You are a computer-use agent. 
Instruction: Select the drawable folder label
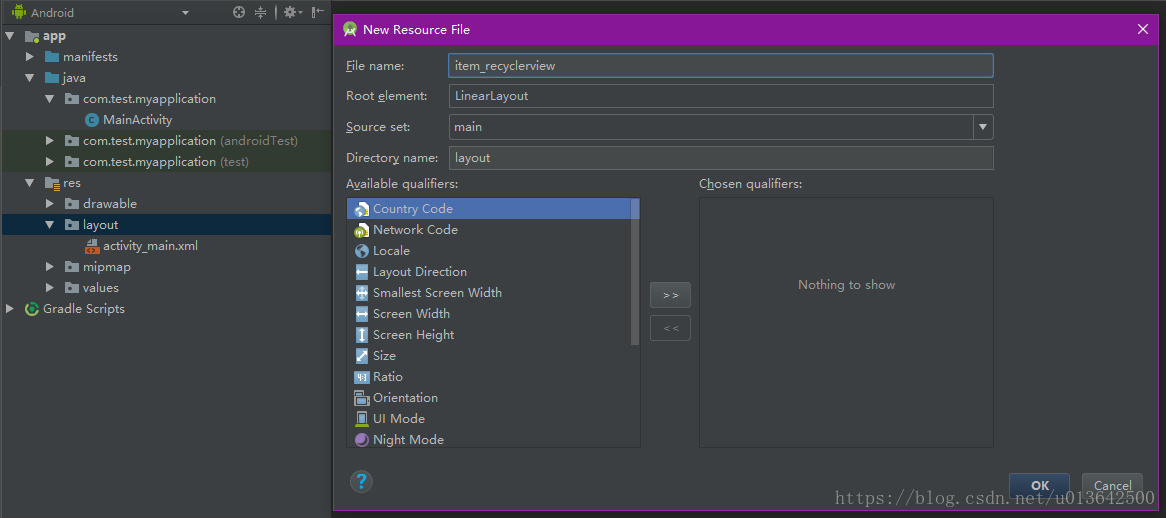point(110,203)
